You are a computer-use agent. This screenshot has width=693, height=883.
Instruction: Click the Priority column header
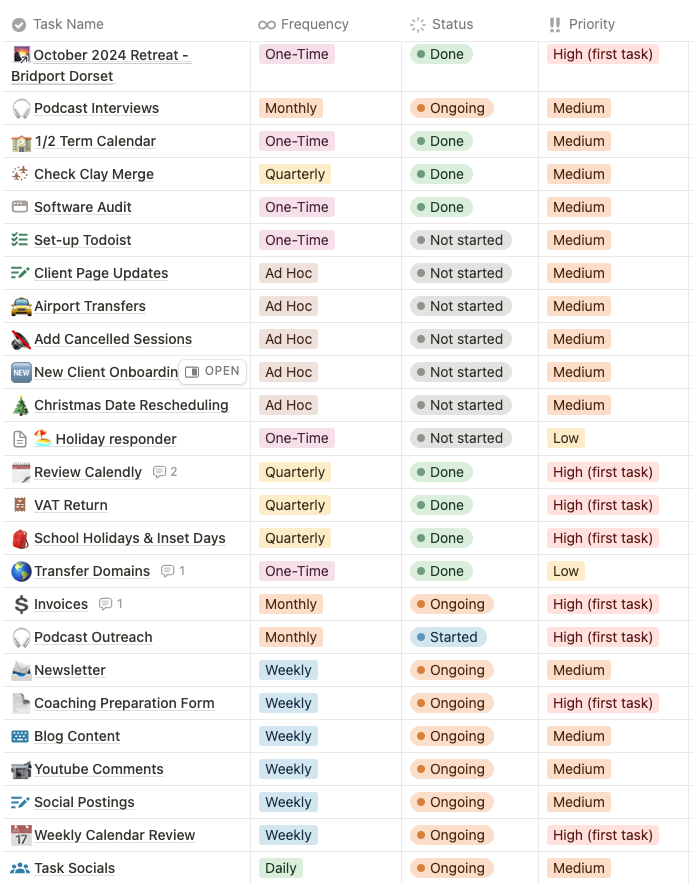[x=591, y=24]
